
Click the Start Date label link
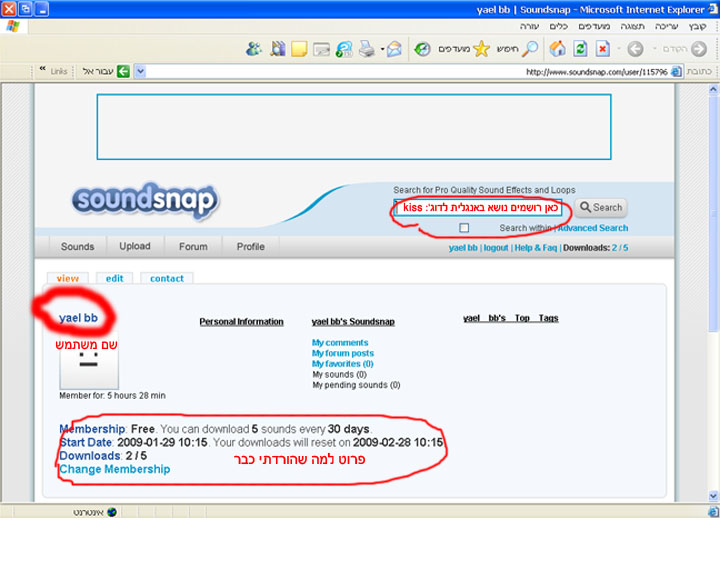click(x=85, y=442)
